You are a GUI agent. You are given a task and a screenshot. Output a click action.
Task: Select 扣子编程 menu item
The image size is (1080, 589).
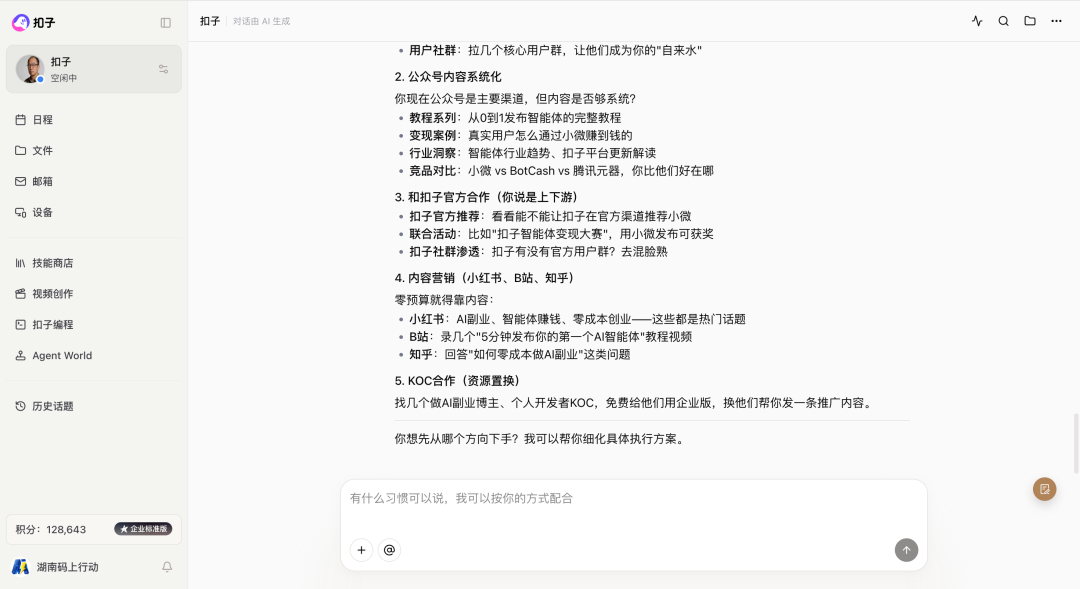coord(94,324)
